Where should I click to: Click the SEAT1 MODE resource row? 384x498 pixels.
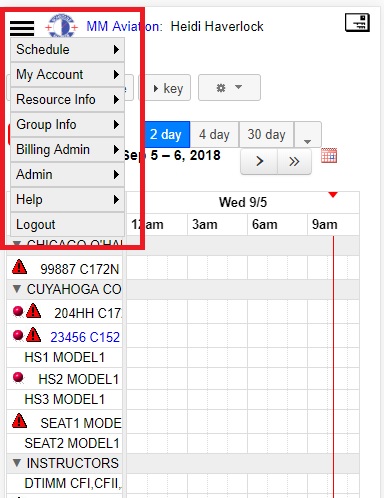[65, 422]
